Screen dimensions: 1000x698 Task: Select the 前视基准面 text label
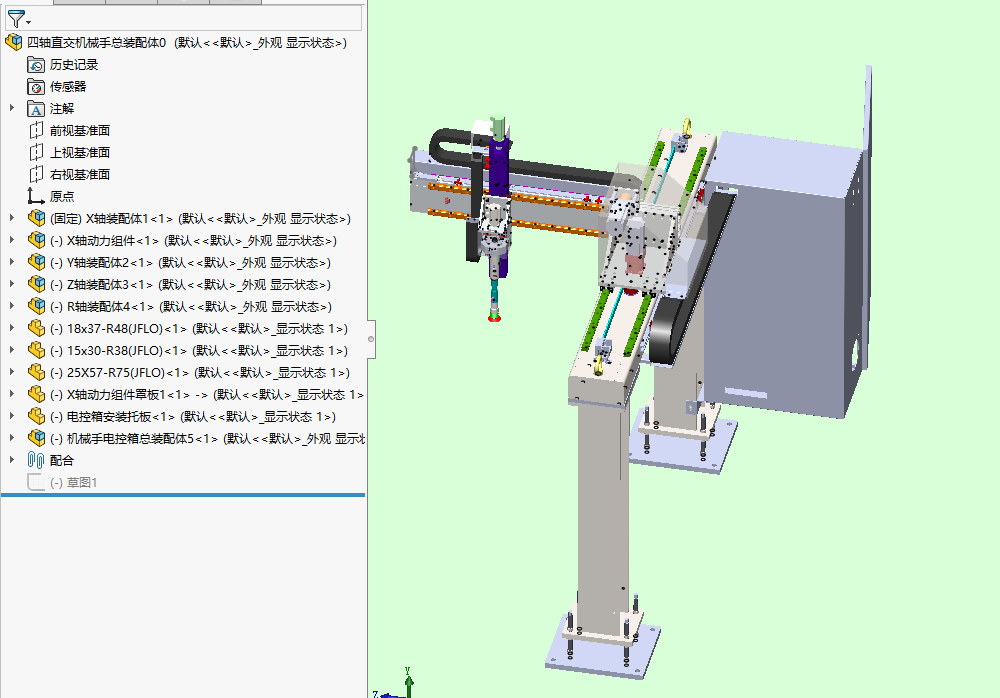pos(80,131)
